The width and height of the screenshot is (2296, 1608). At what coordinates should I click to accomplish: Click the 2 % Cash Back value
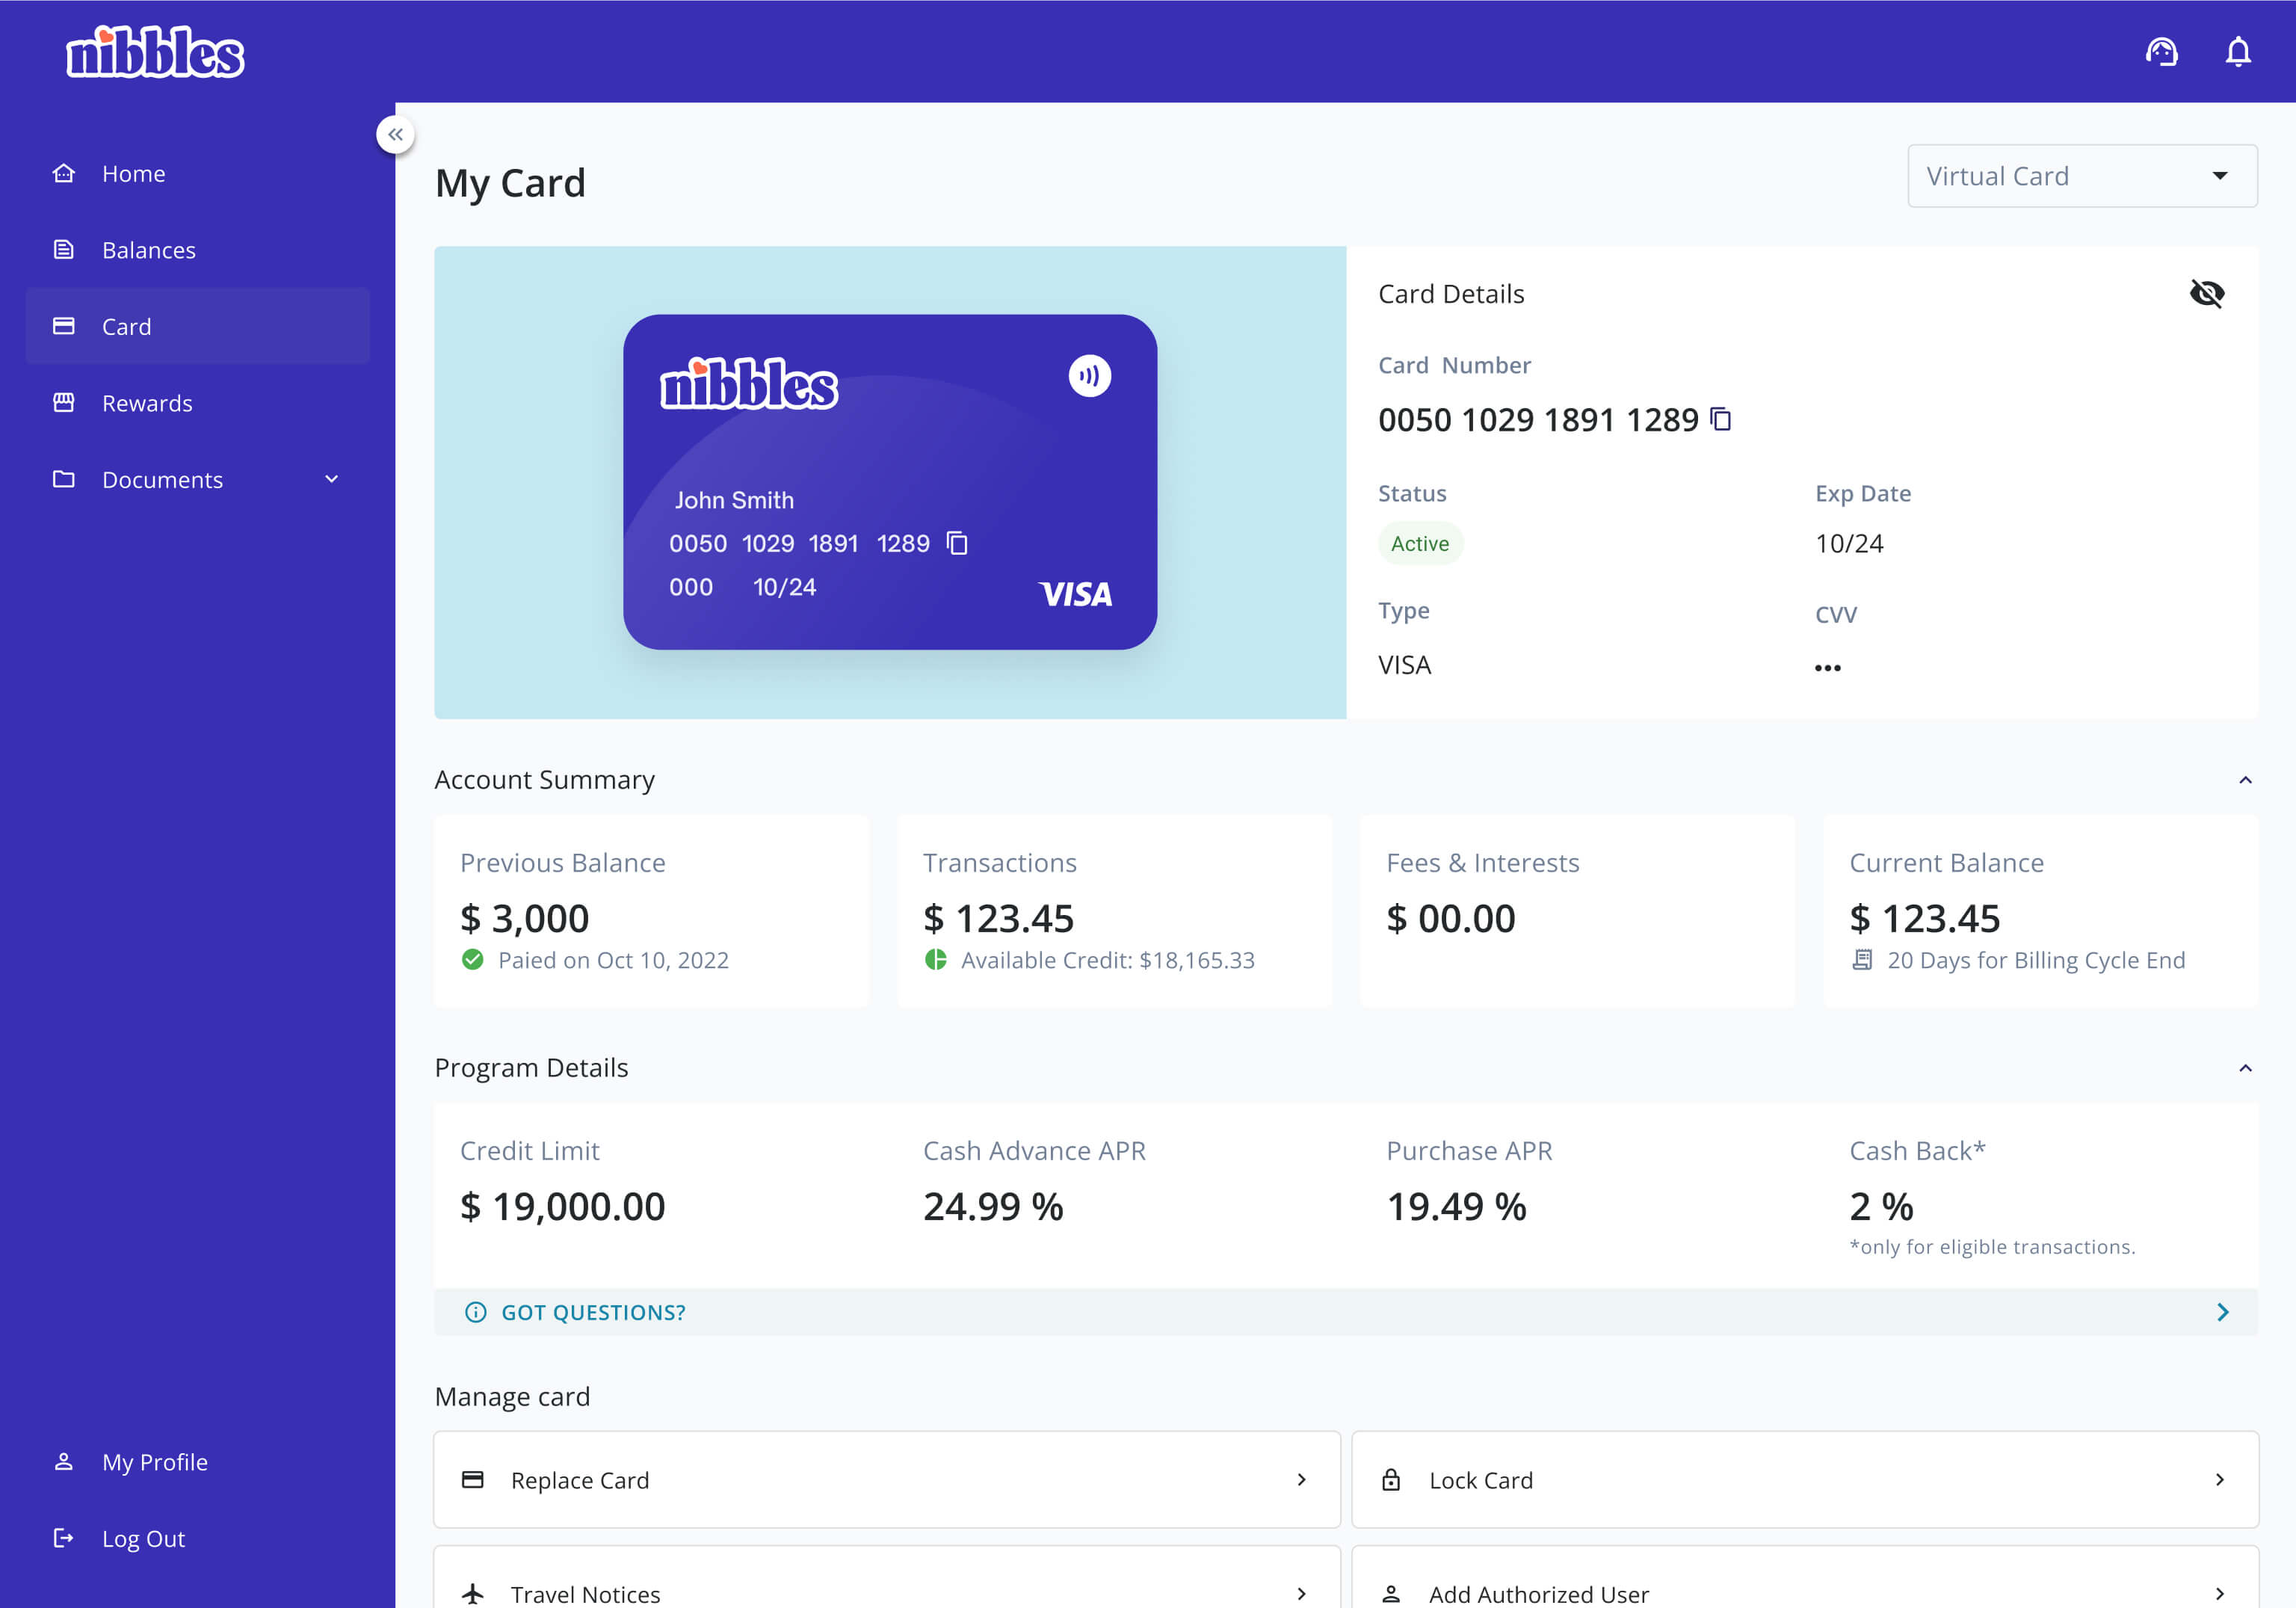1881,1206
